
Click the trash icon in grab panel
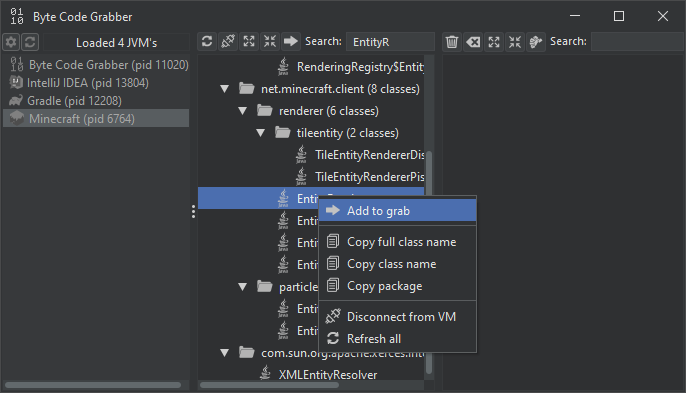[x=452, y=42]
